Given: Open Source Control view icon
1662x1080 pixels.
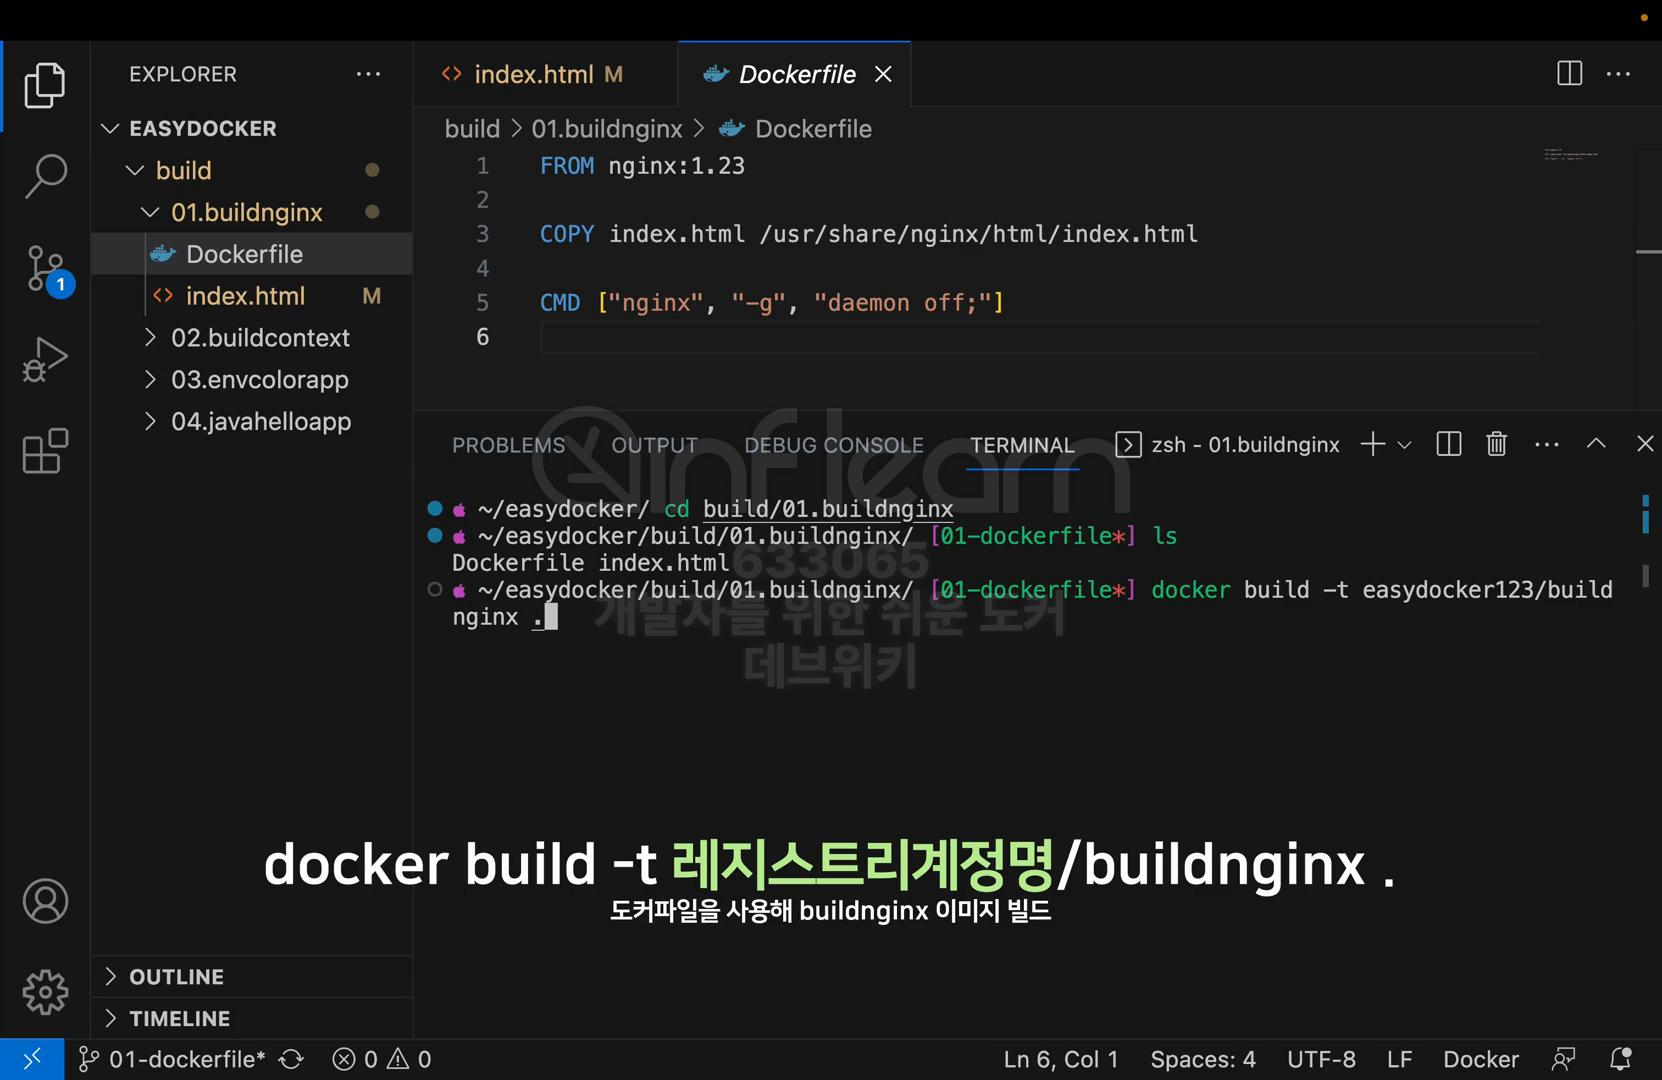Looking at the screenshot, I should (x=47, y=268).
